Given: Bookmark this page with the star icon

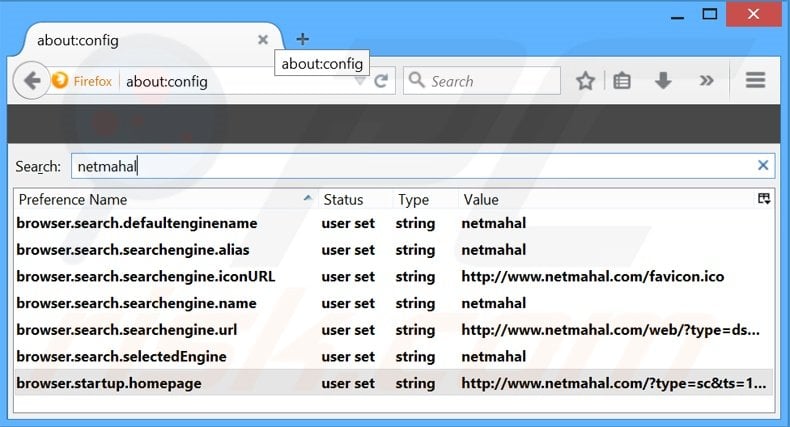Looking at the screenshot, I should tap(585, 81).
